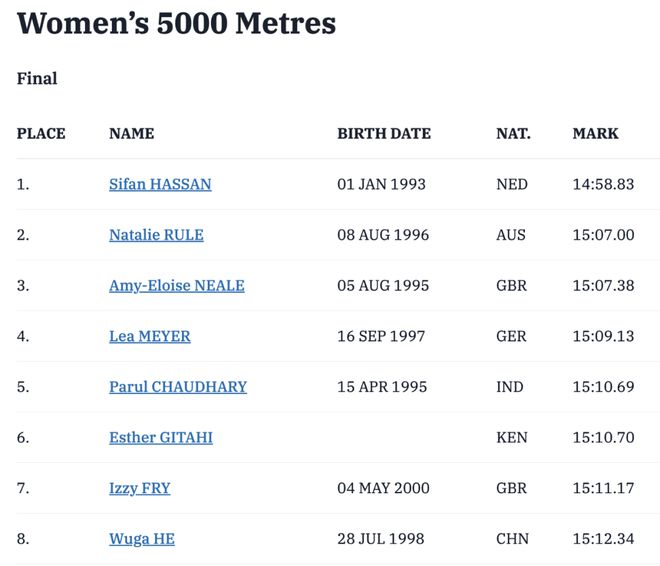The width and height of the screenshot is (660, 566).
Task: Click the KEN nationality code
Action: [x=512, y=438]
